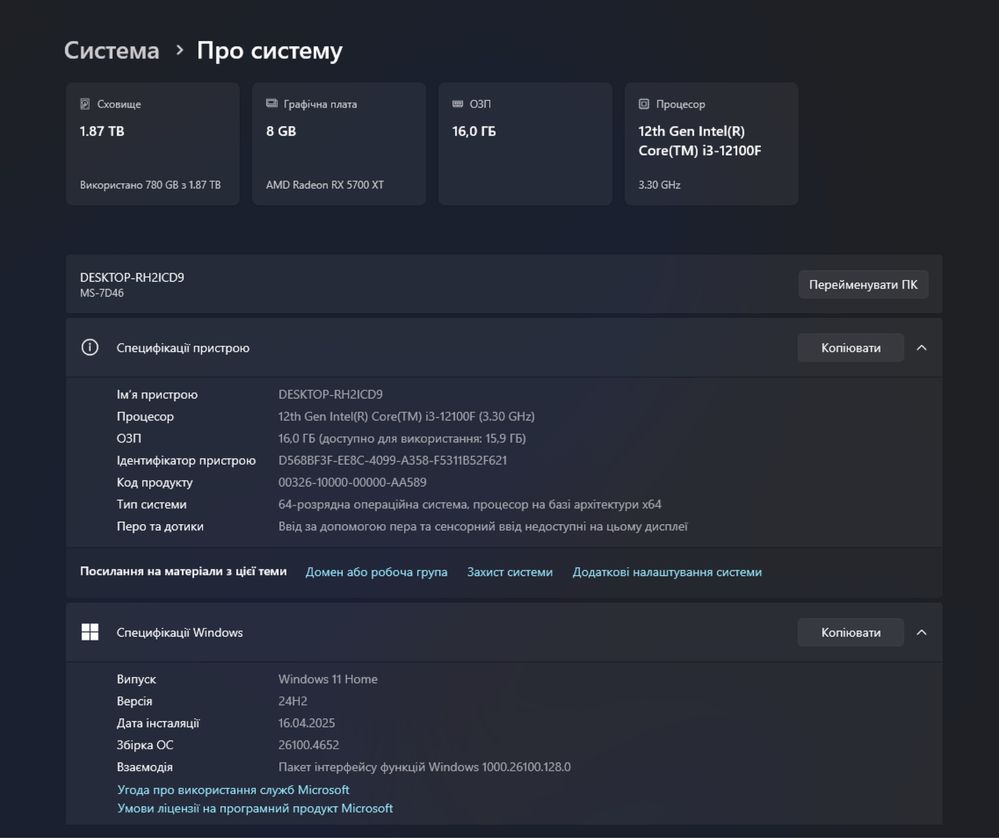
Task: Click installation date 16.04.2025
Action: pyautogui.click(x=306, y=723)
